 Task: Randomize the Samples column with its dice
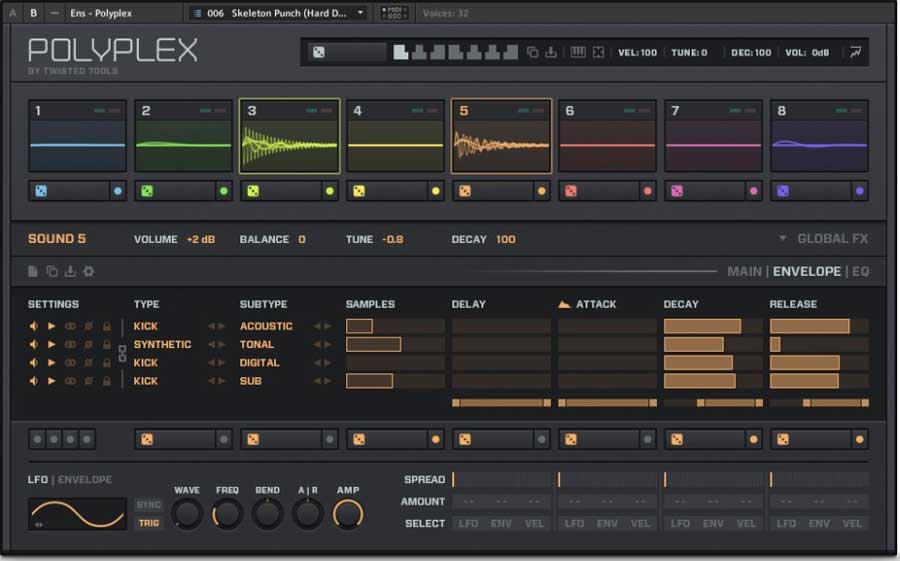[x=359, y=439]
